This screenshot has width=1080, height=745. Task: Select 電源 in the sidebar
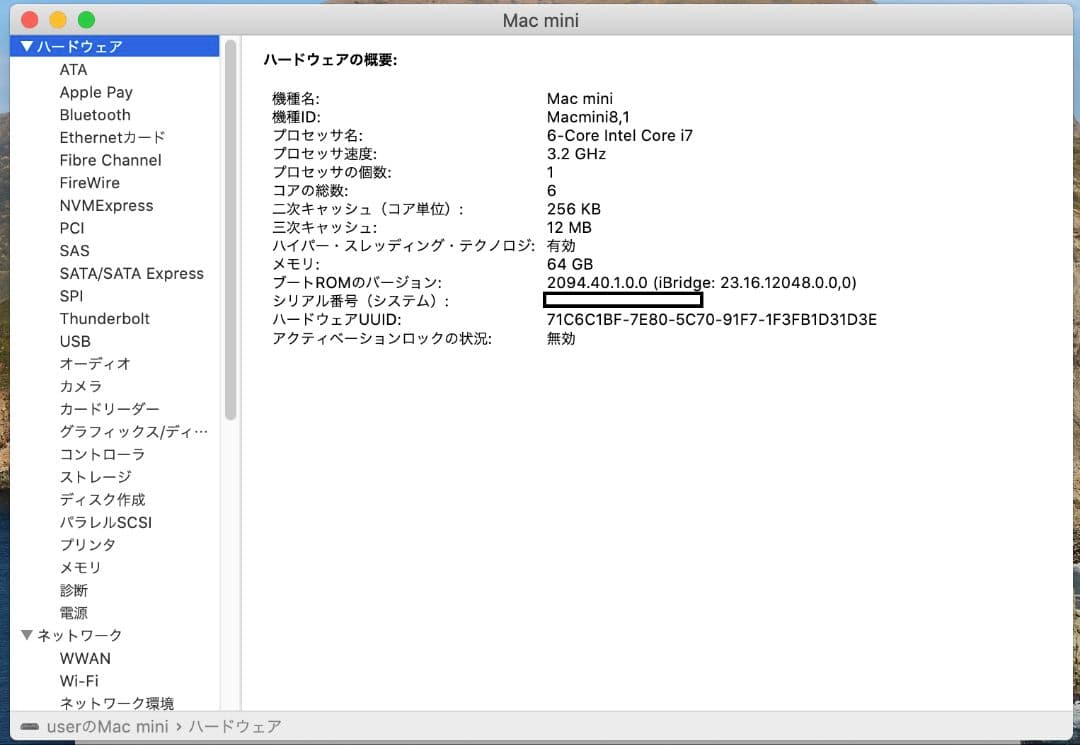click(73, 613)
